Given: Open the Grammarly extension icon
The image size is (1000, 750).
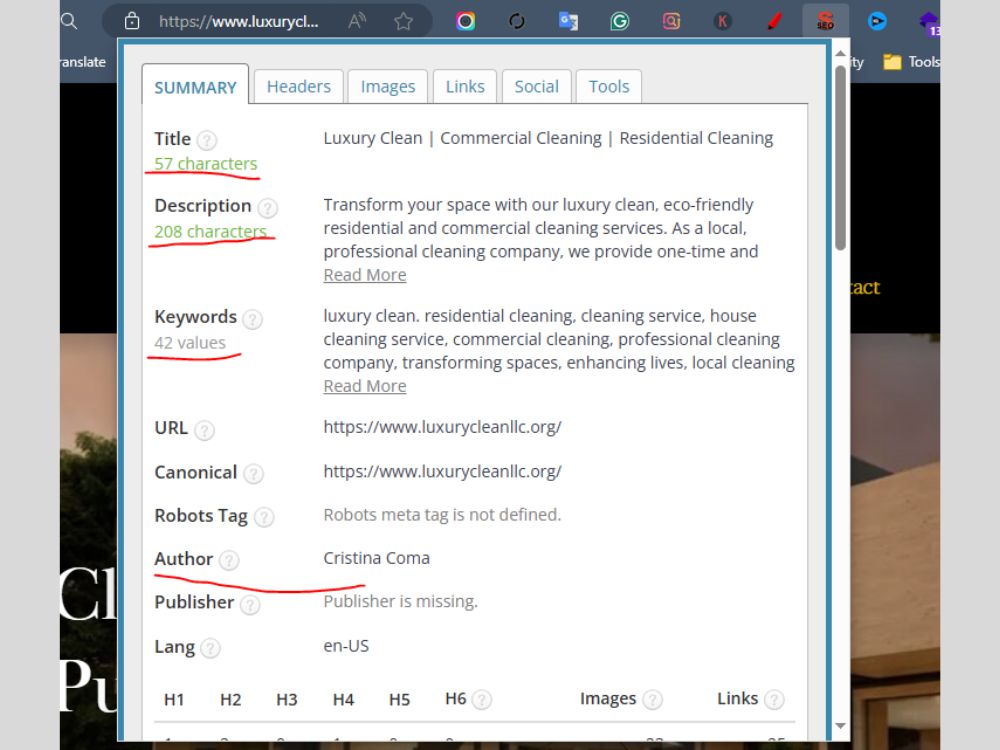Looking at the screenshot, I should [619, 22].
